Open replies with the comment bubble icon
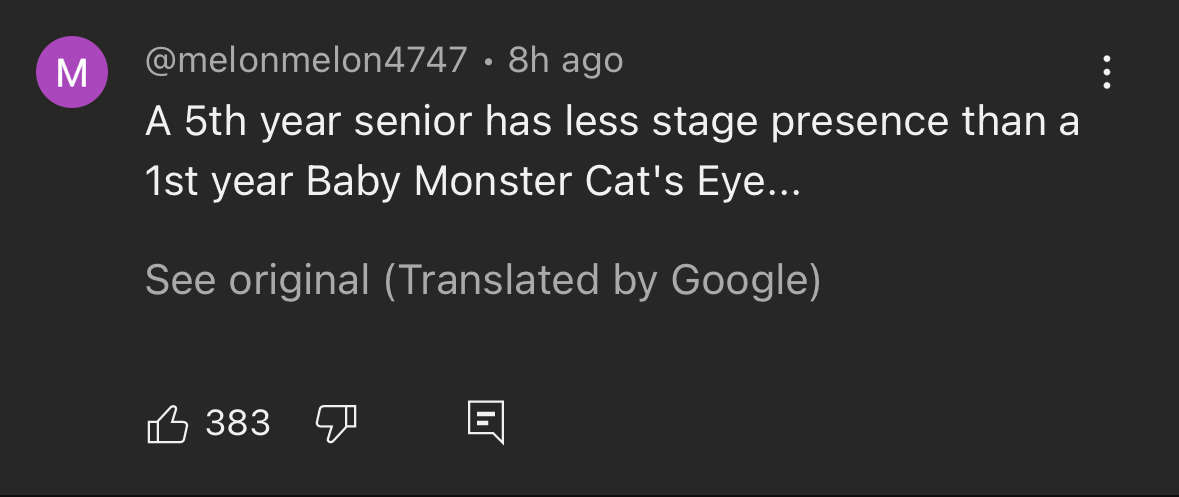The width and height of the screenshot is (1179, 497). tap(486, 423)
